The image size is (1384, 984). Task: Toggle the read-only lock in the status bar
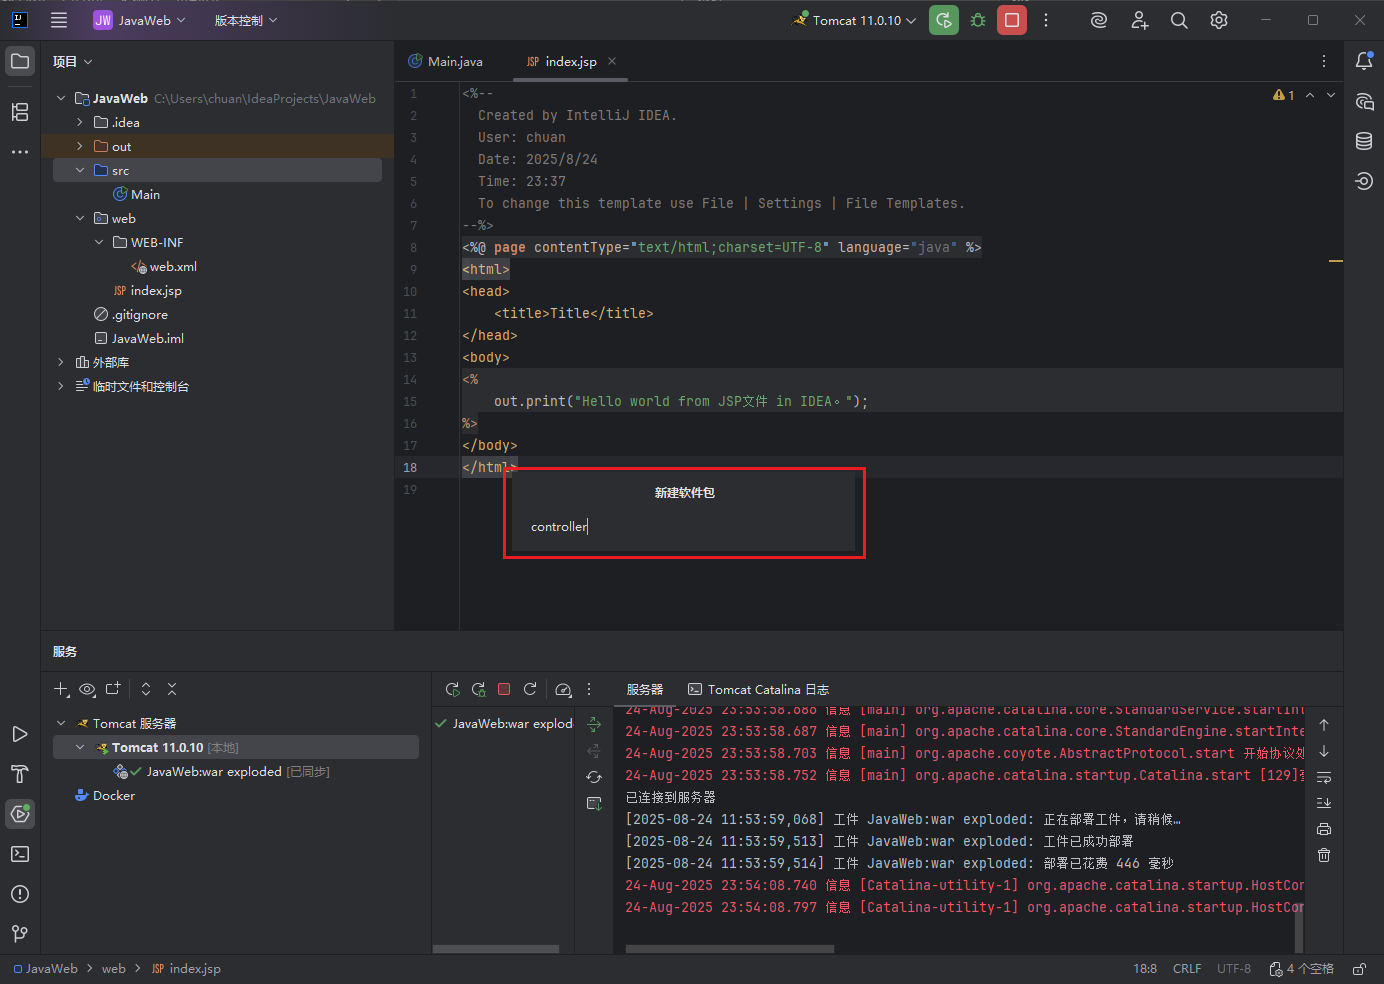(1359, 969)
